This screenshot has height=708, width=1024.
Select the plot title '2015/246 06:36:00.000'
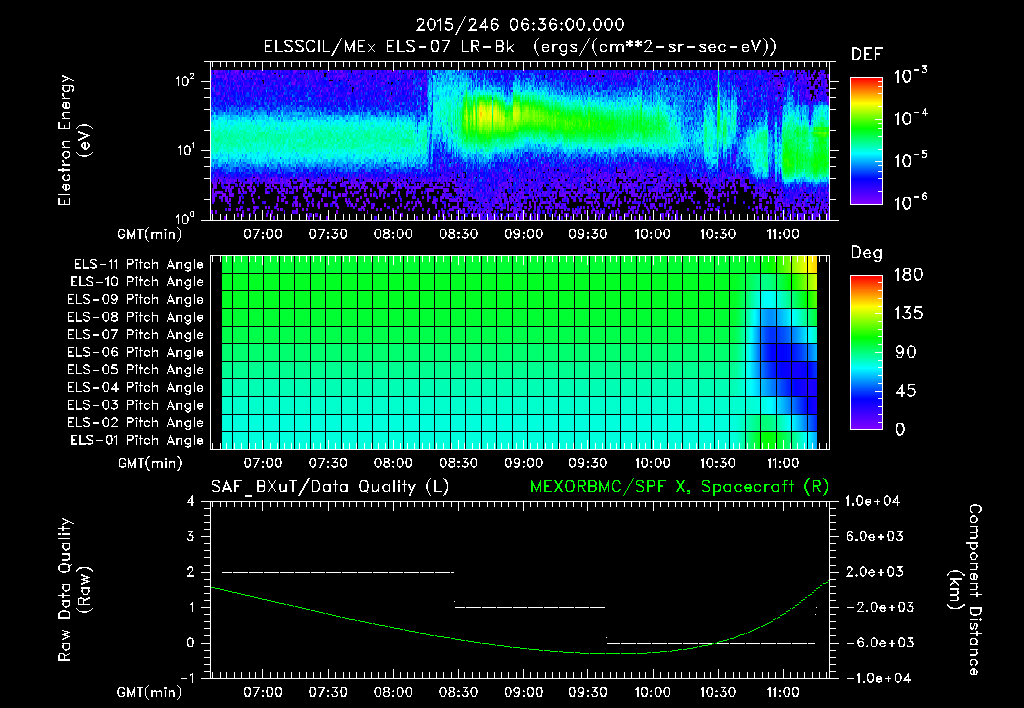click(520, 25)
